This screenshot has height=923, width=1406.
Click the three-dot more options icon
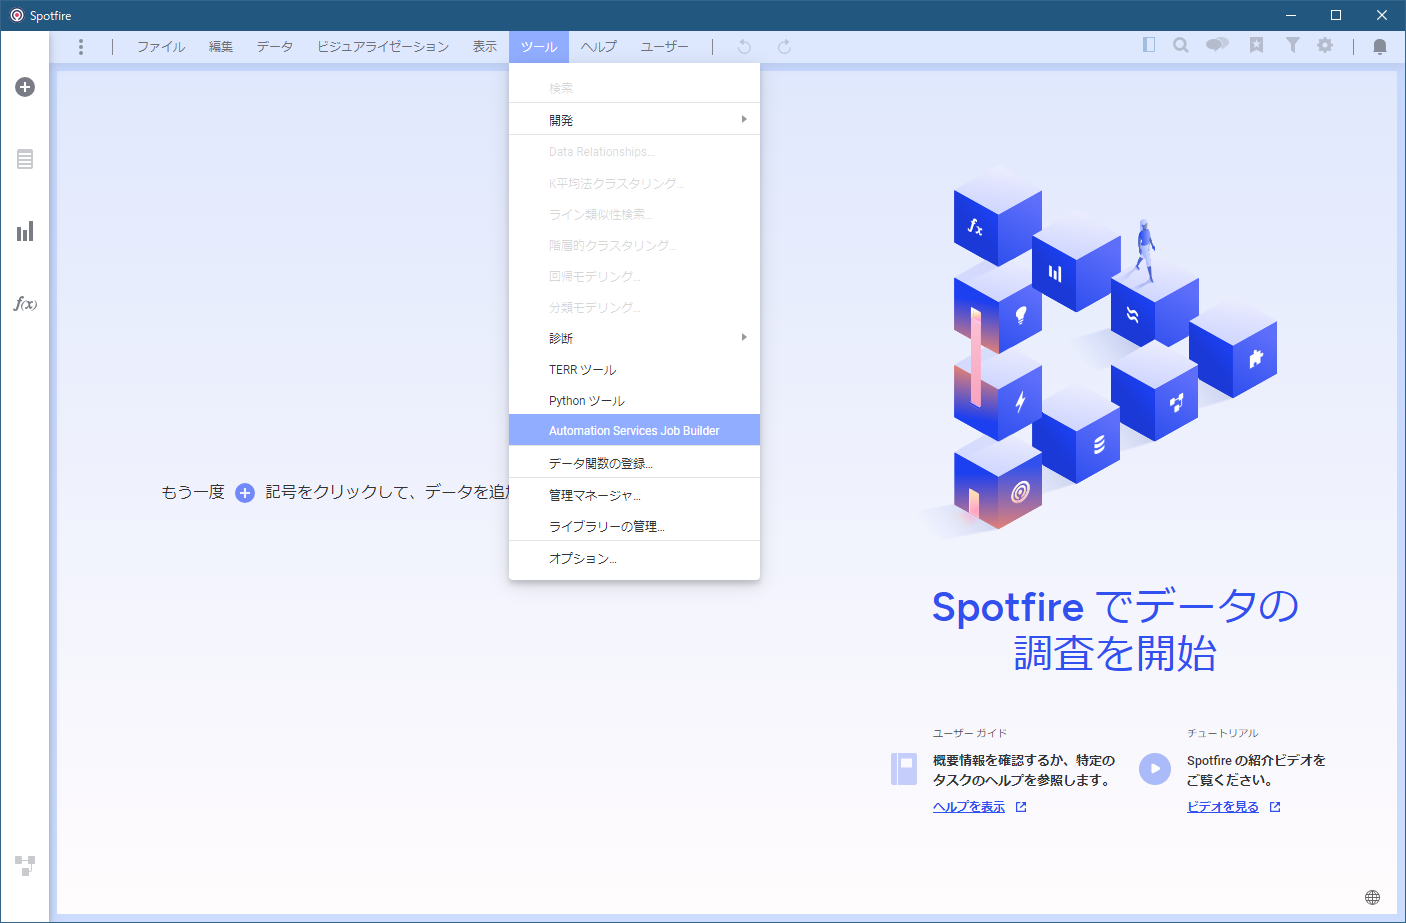(81, 47)
